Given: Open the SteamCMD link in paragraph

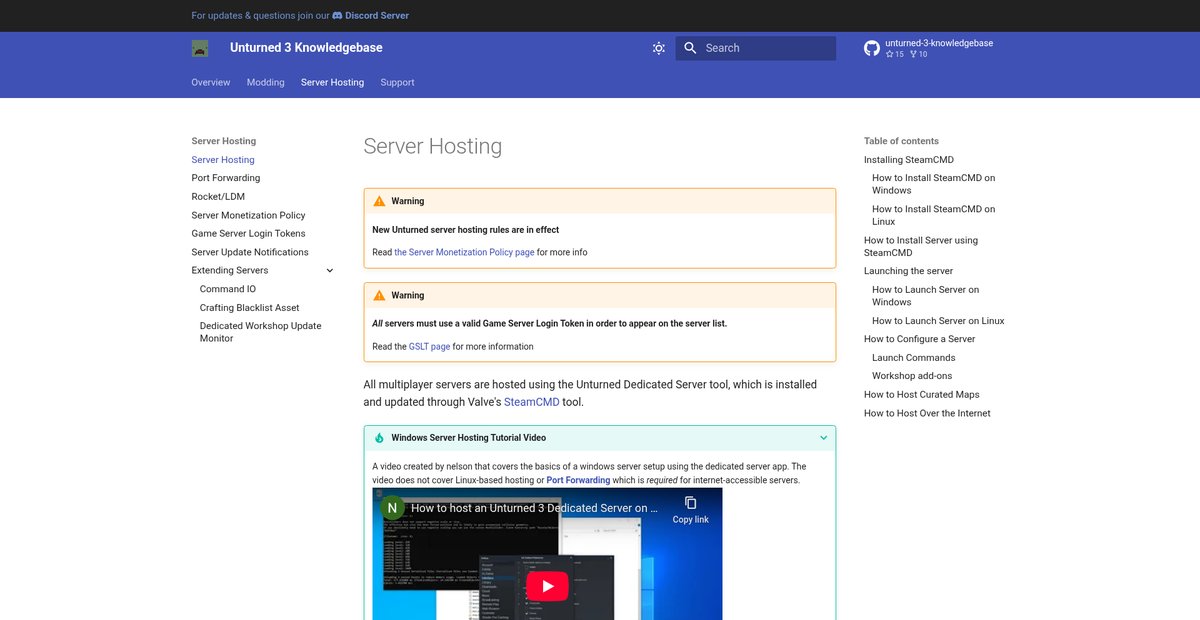Looking at the screenshot, I should pos(531,402).
